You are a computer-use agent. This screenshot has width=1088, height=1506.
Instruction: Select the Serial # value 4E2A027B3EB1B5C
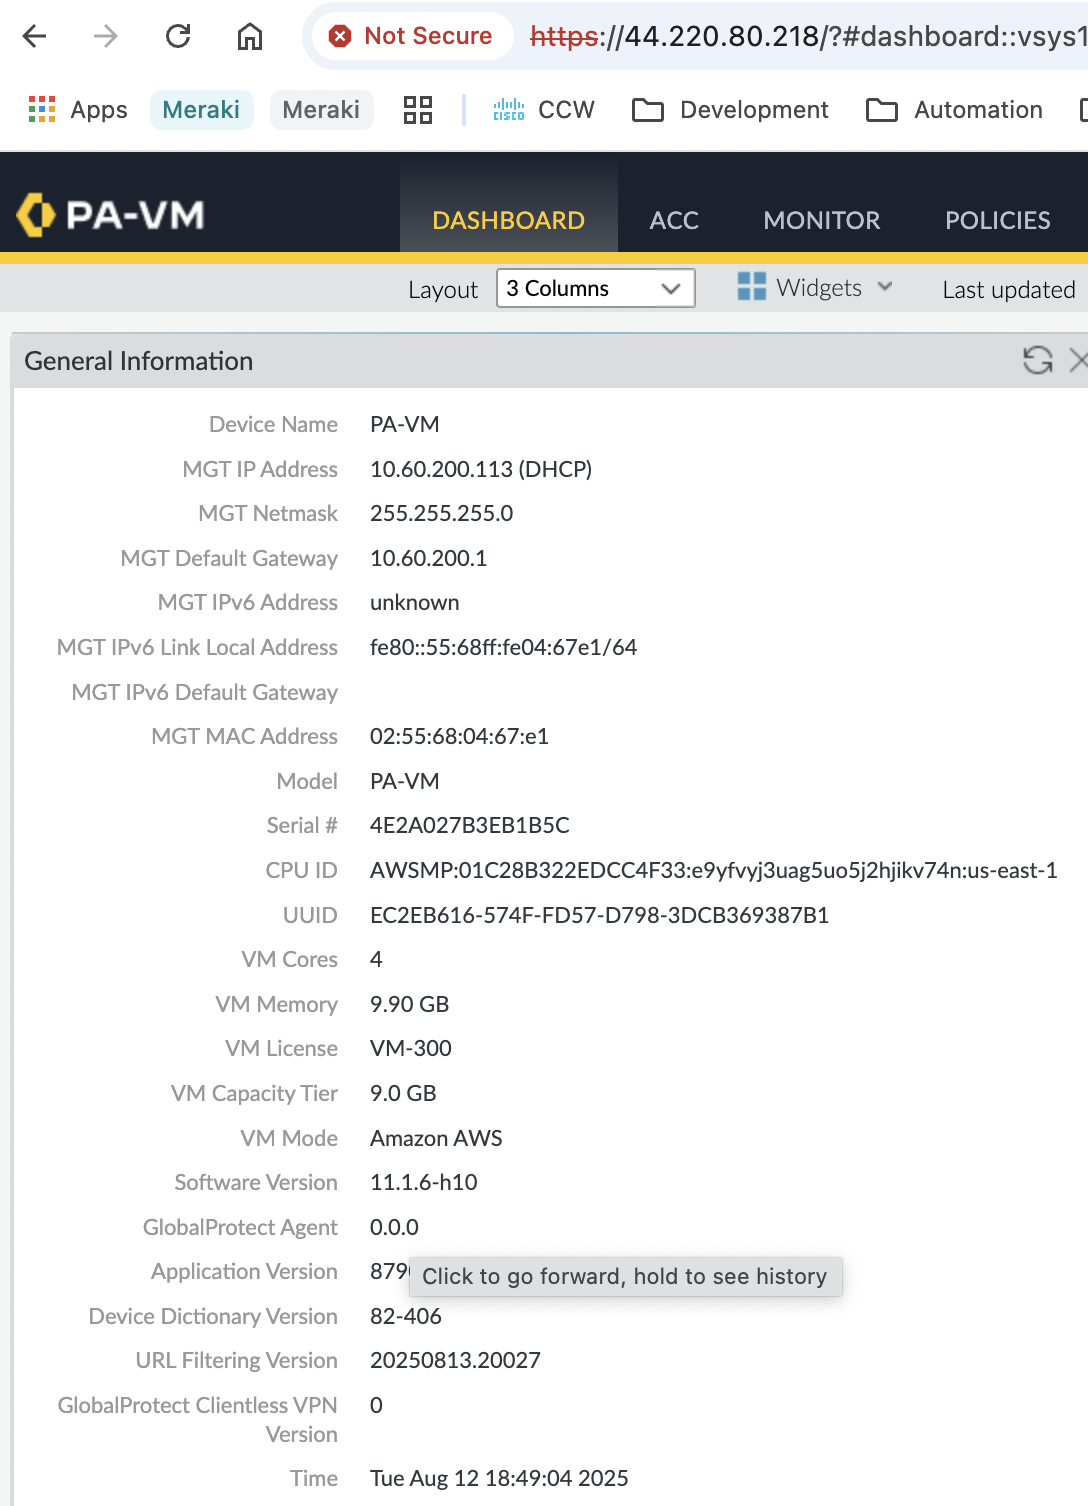tap(470, 825)
